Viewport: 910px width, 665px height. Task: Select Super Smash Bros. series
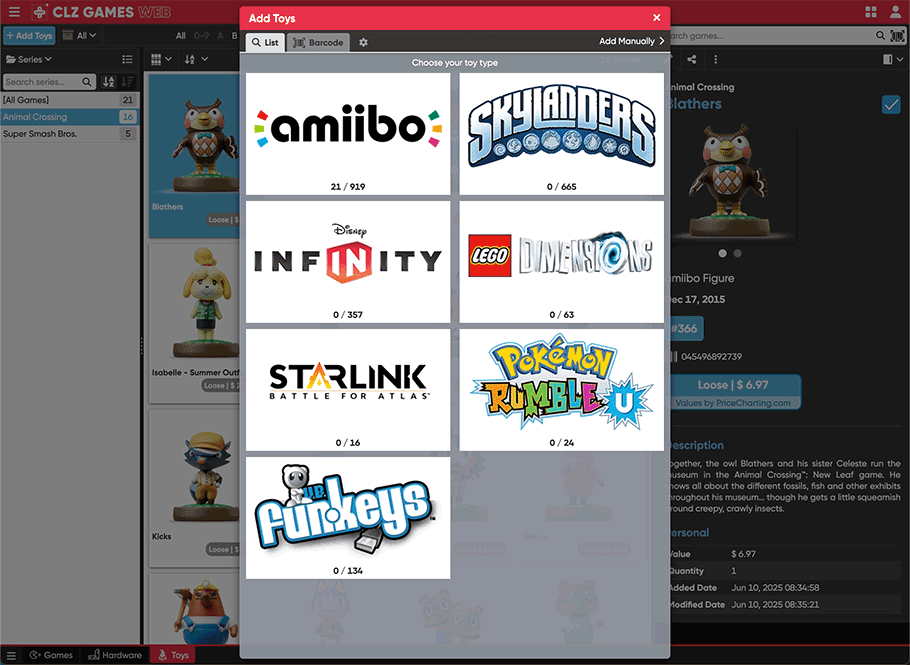pos(70,133)
